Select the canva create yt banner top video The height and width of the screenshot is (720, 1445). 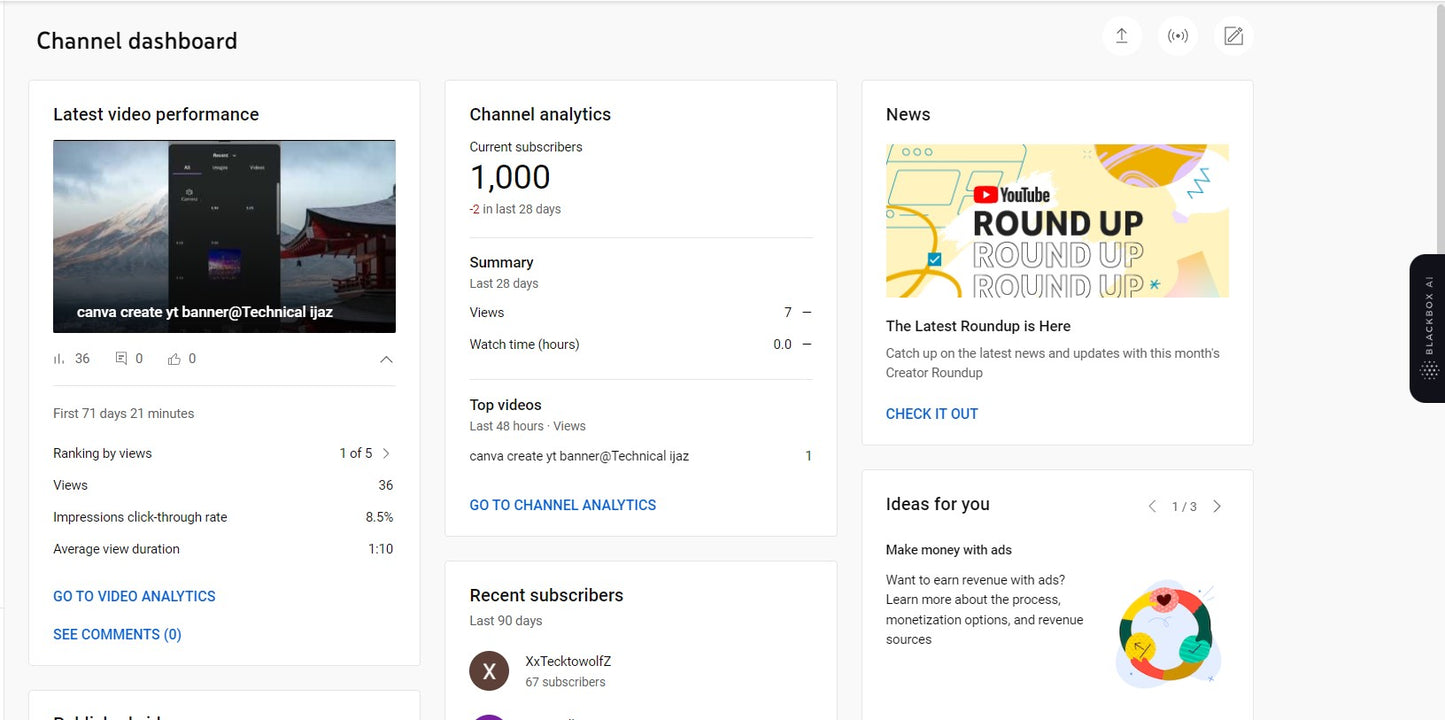point(579,455)
